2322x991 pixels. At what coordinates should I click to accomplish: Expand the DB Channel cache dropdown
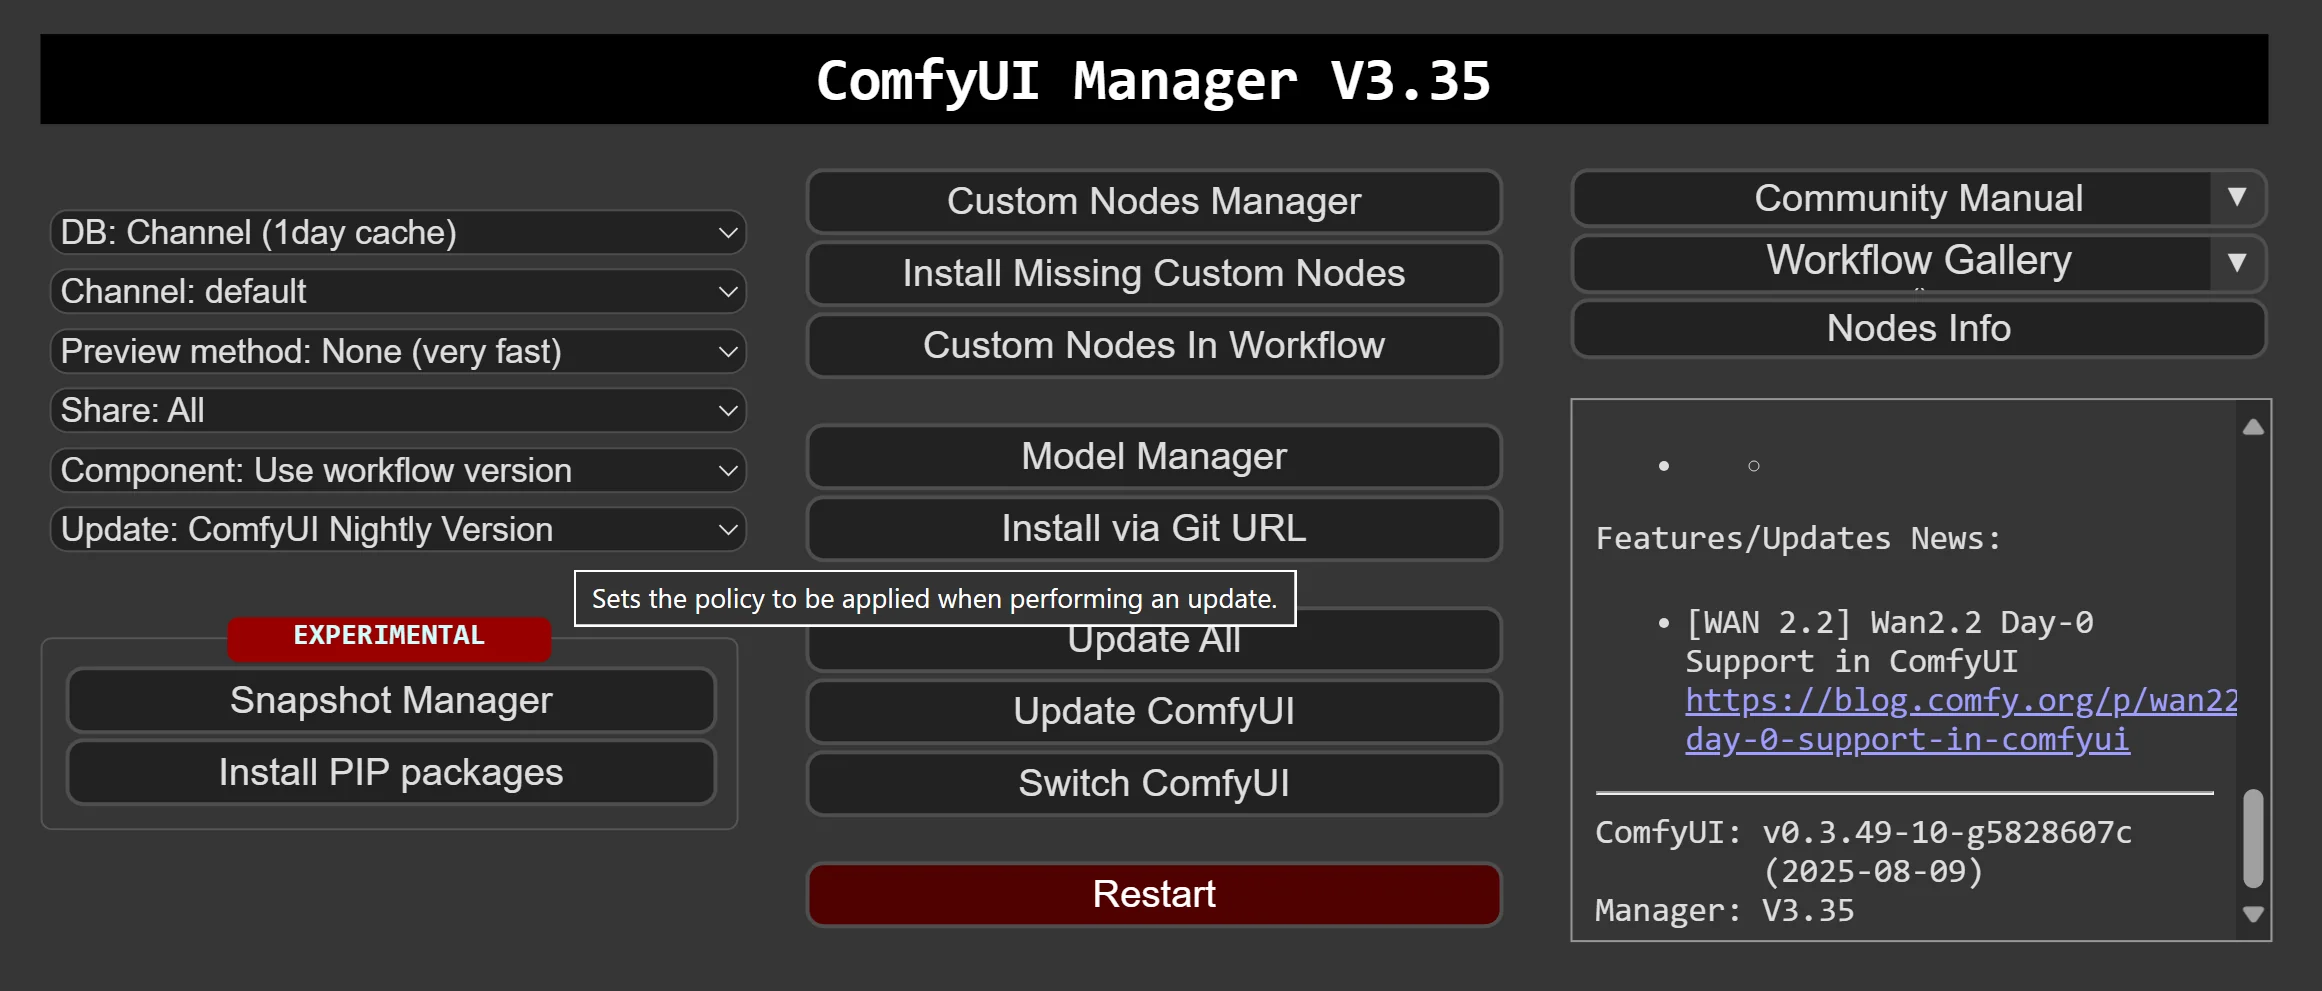[398, 233]
